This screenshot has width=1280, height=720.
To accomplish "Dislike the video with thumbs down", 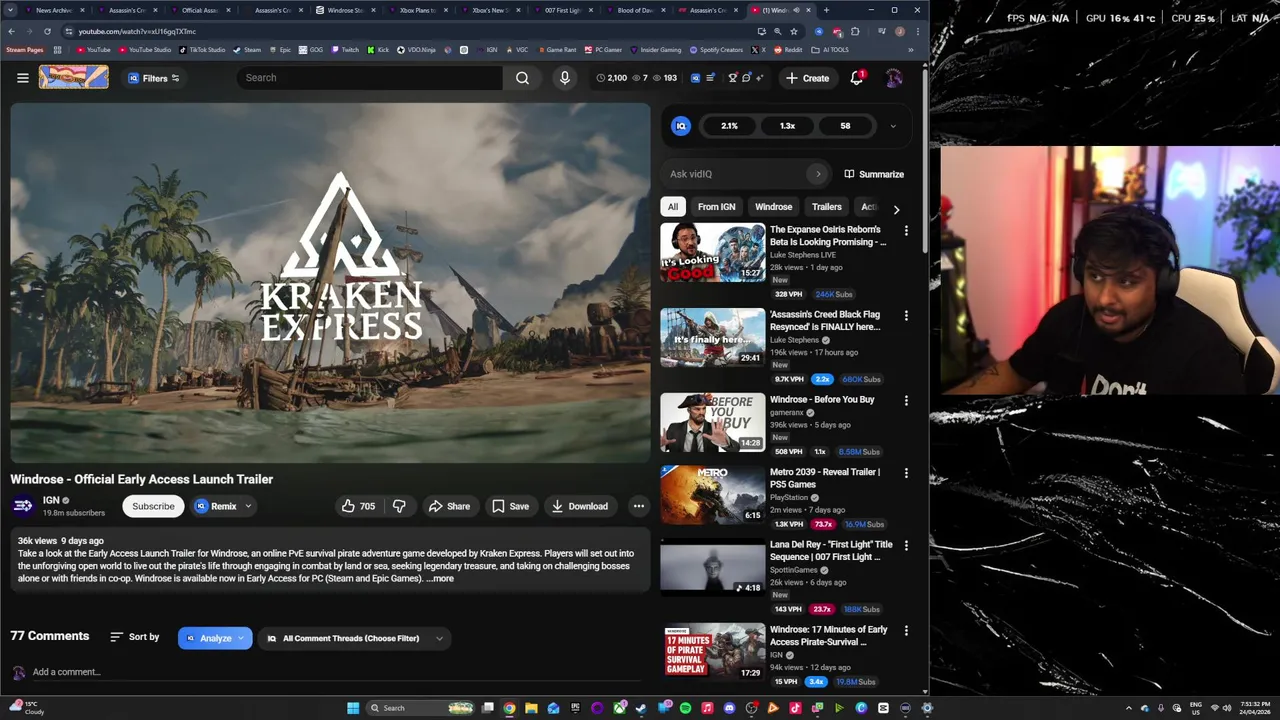I will tap(399, 506).
